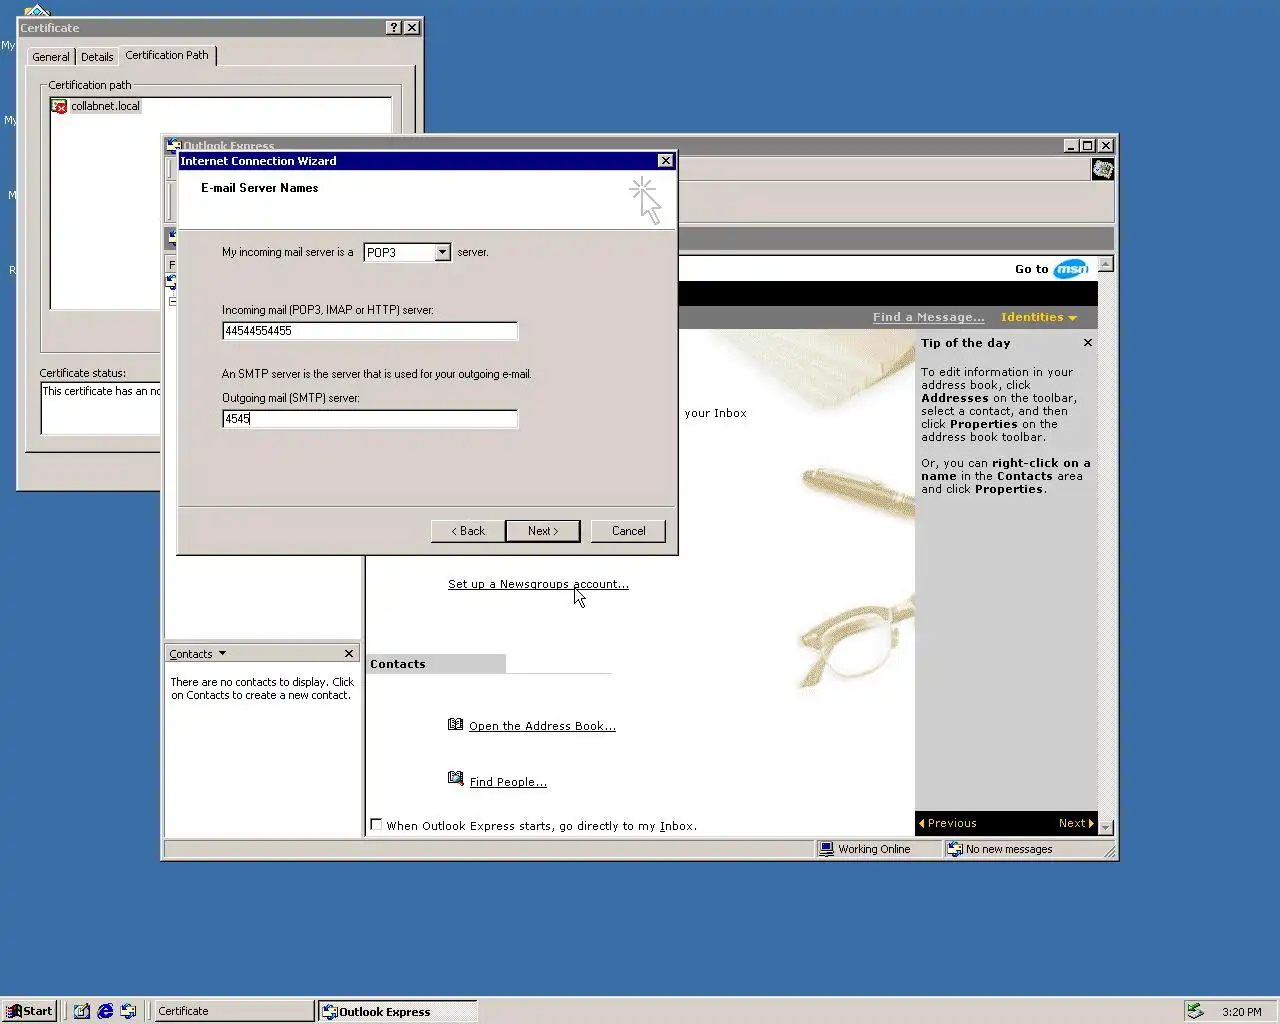Screen dimensions: 1280x1024
Task: Click the system tray network icon
Action: (x=1195, y=1011)
